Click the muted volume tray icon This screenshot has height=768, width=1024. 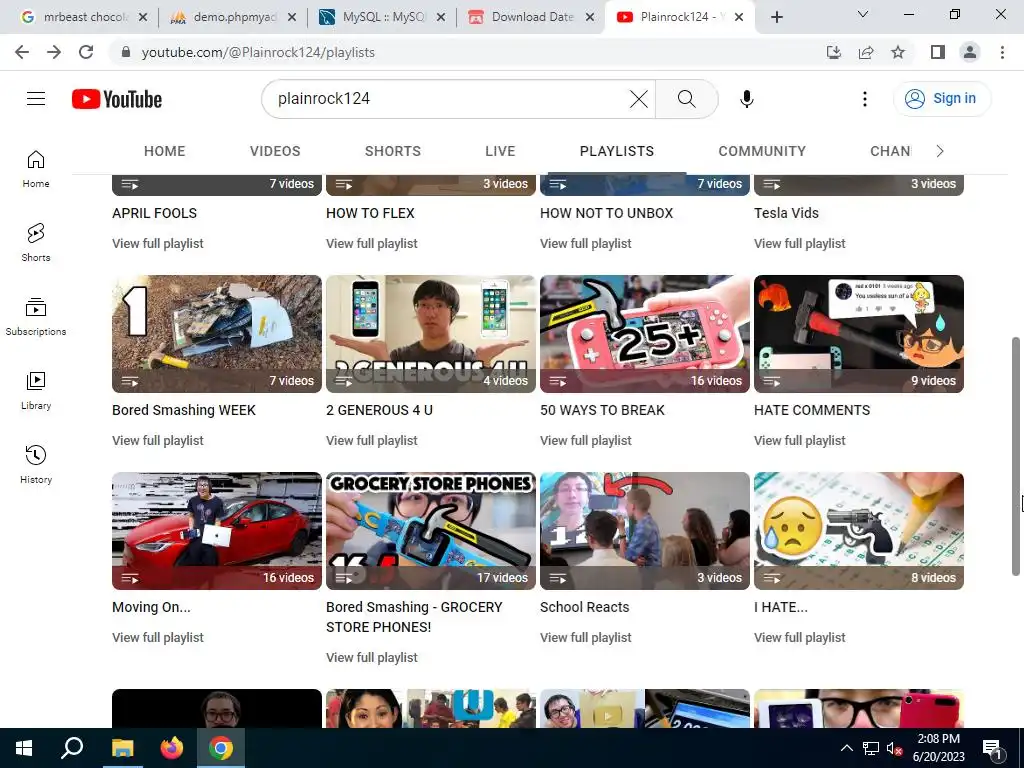pyautogui.click(x=894, y=749)
